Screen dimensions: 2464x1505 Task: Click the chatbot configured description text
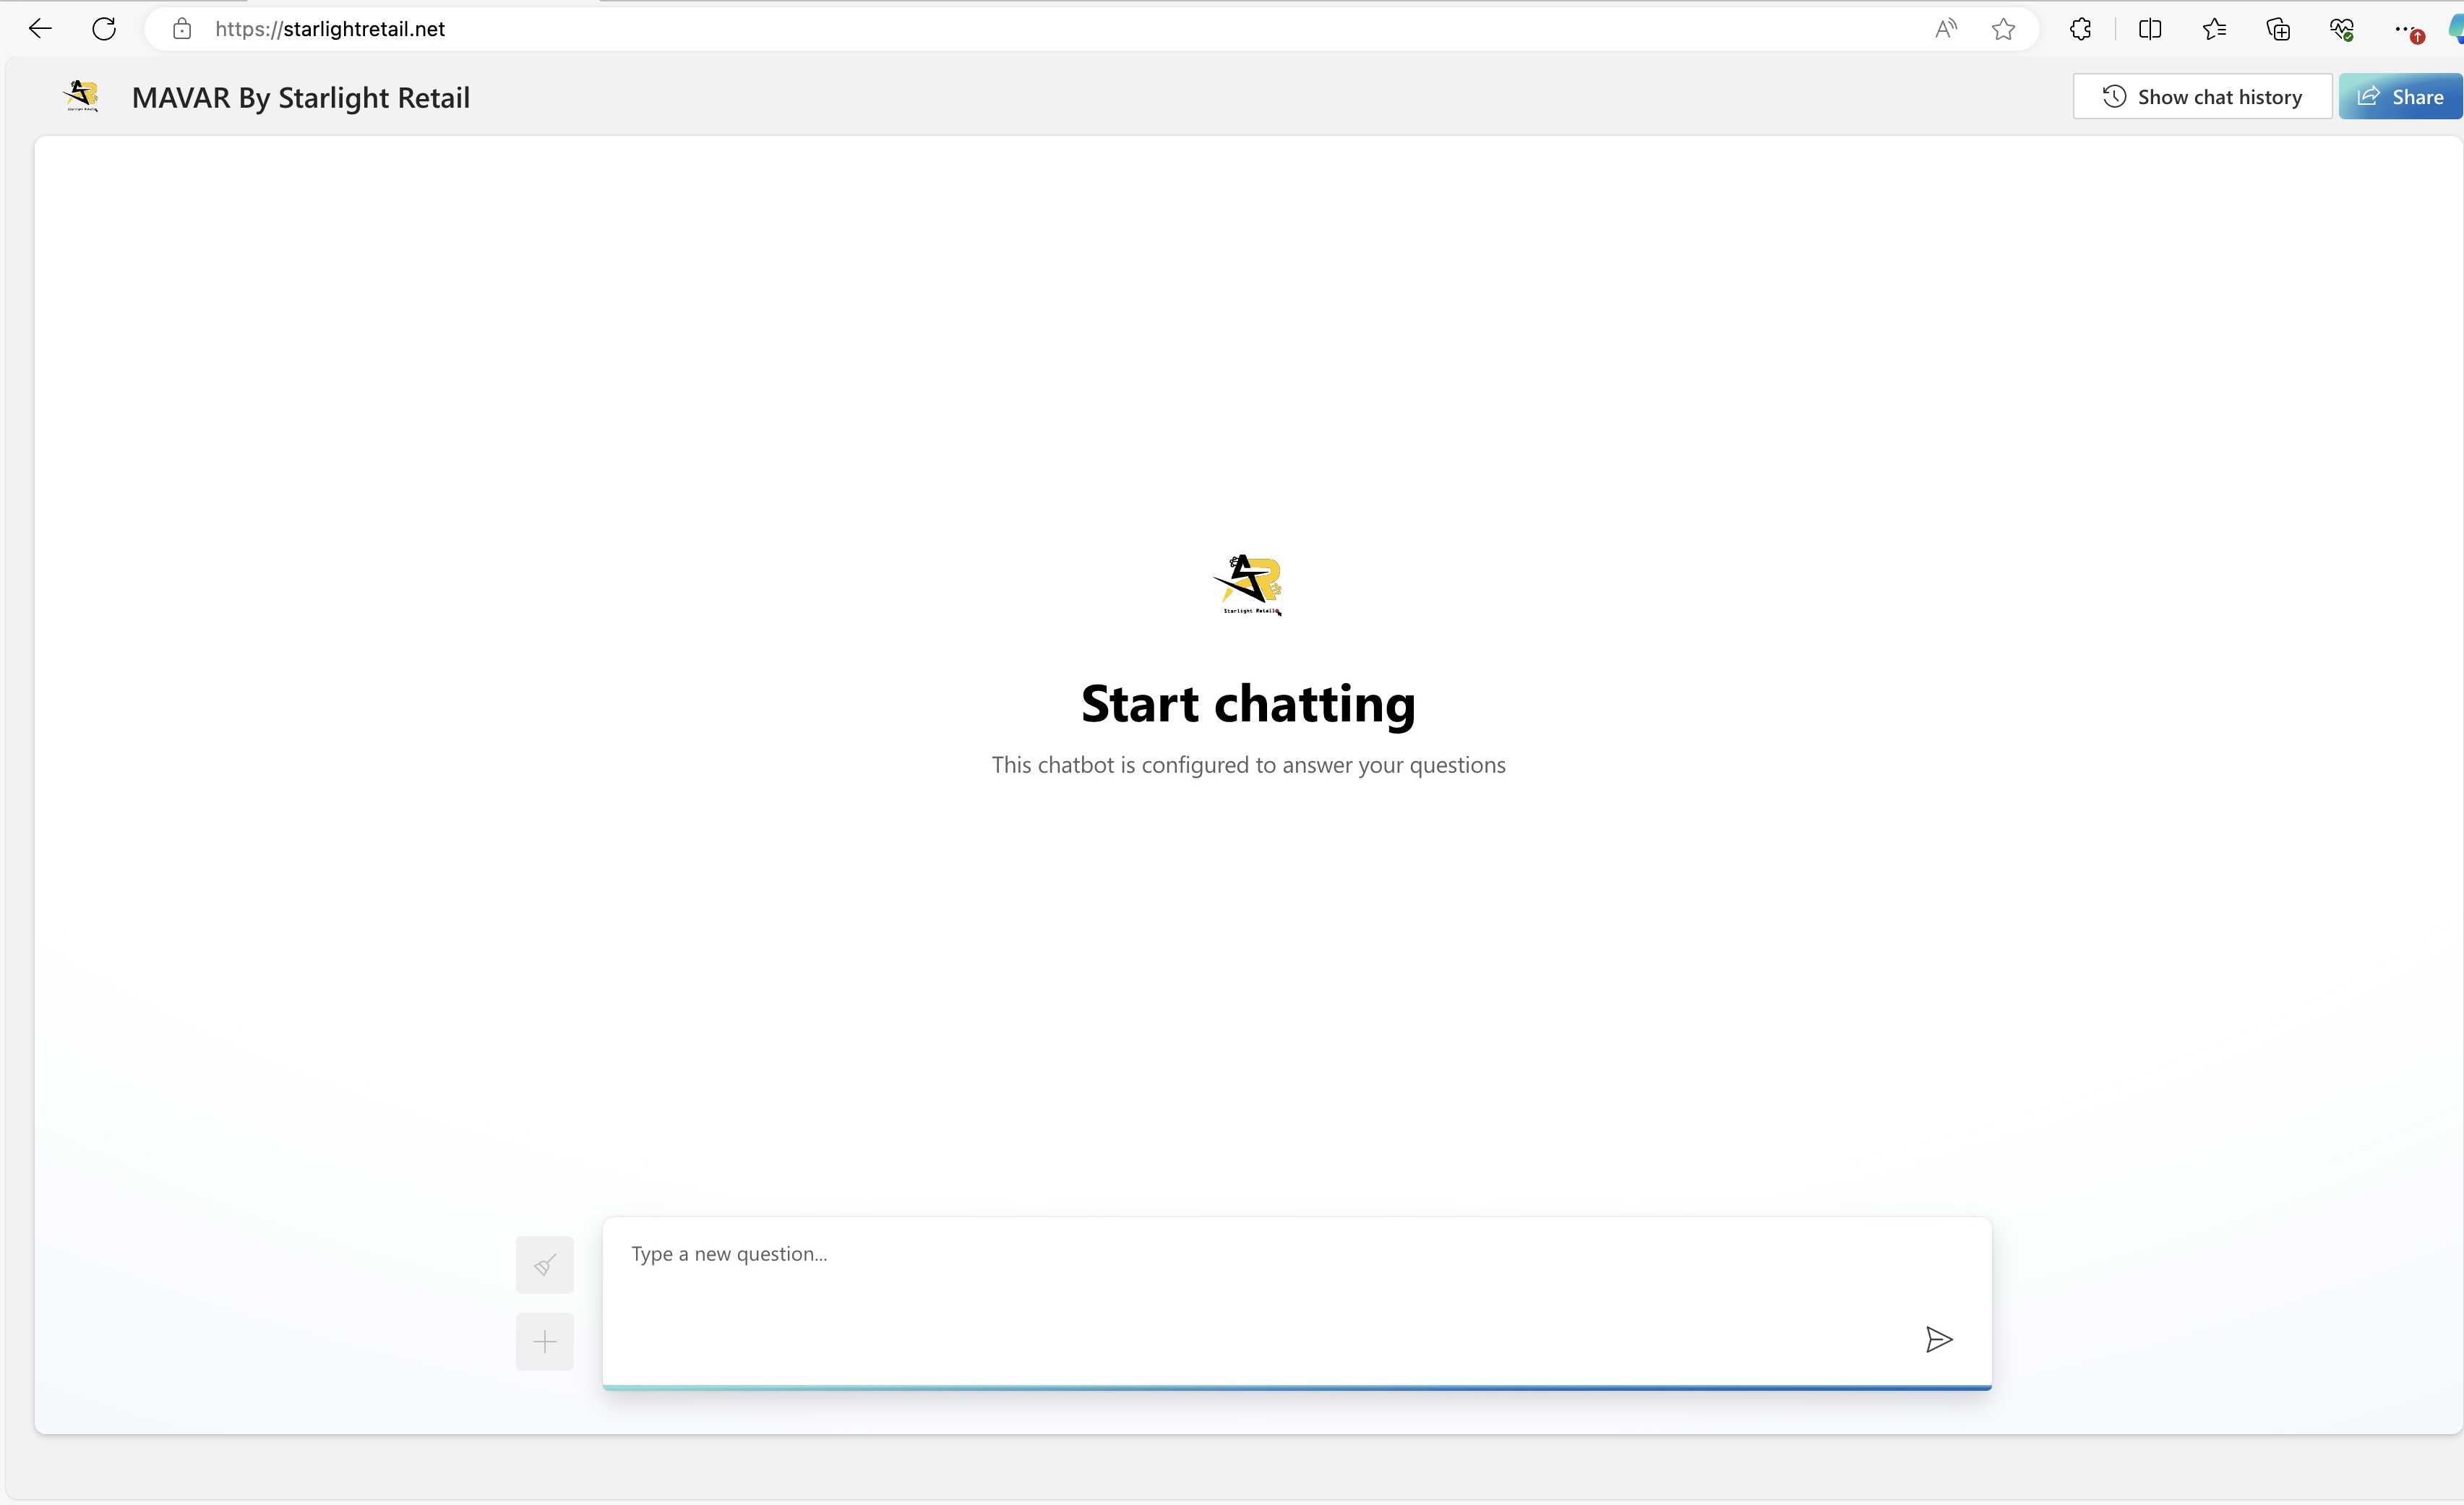pos(1248,765)
